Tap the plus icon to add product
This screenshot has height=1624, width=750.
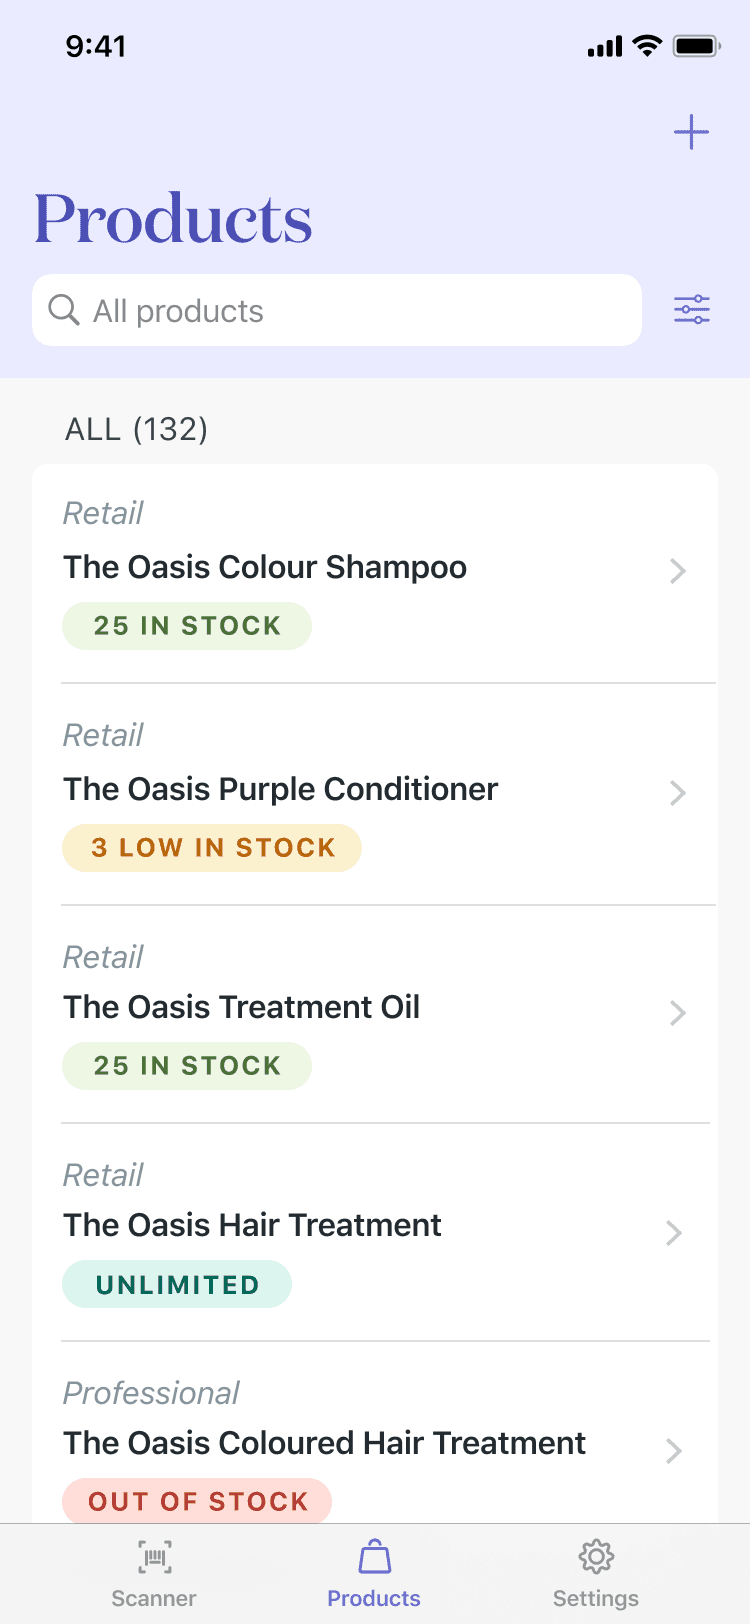[x=691, y=132]
